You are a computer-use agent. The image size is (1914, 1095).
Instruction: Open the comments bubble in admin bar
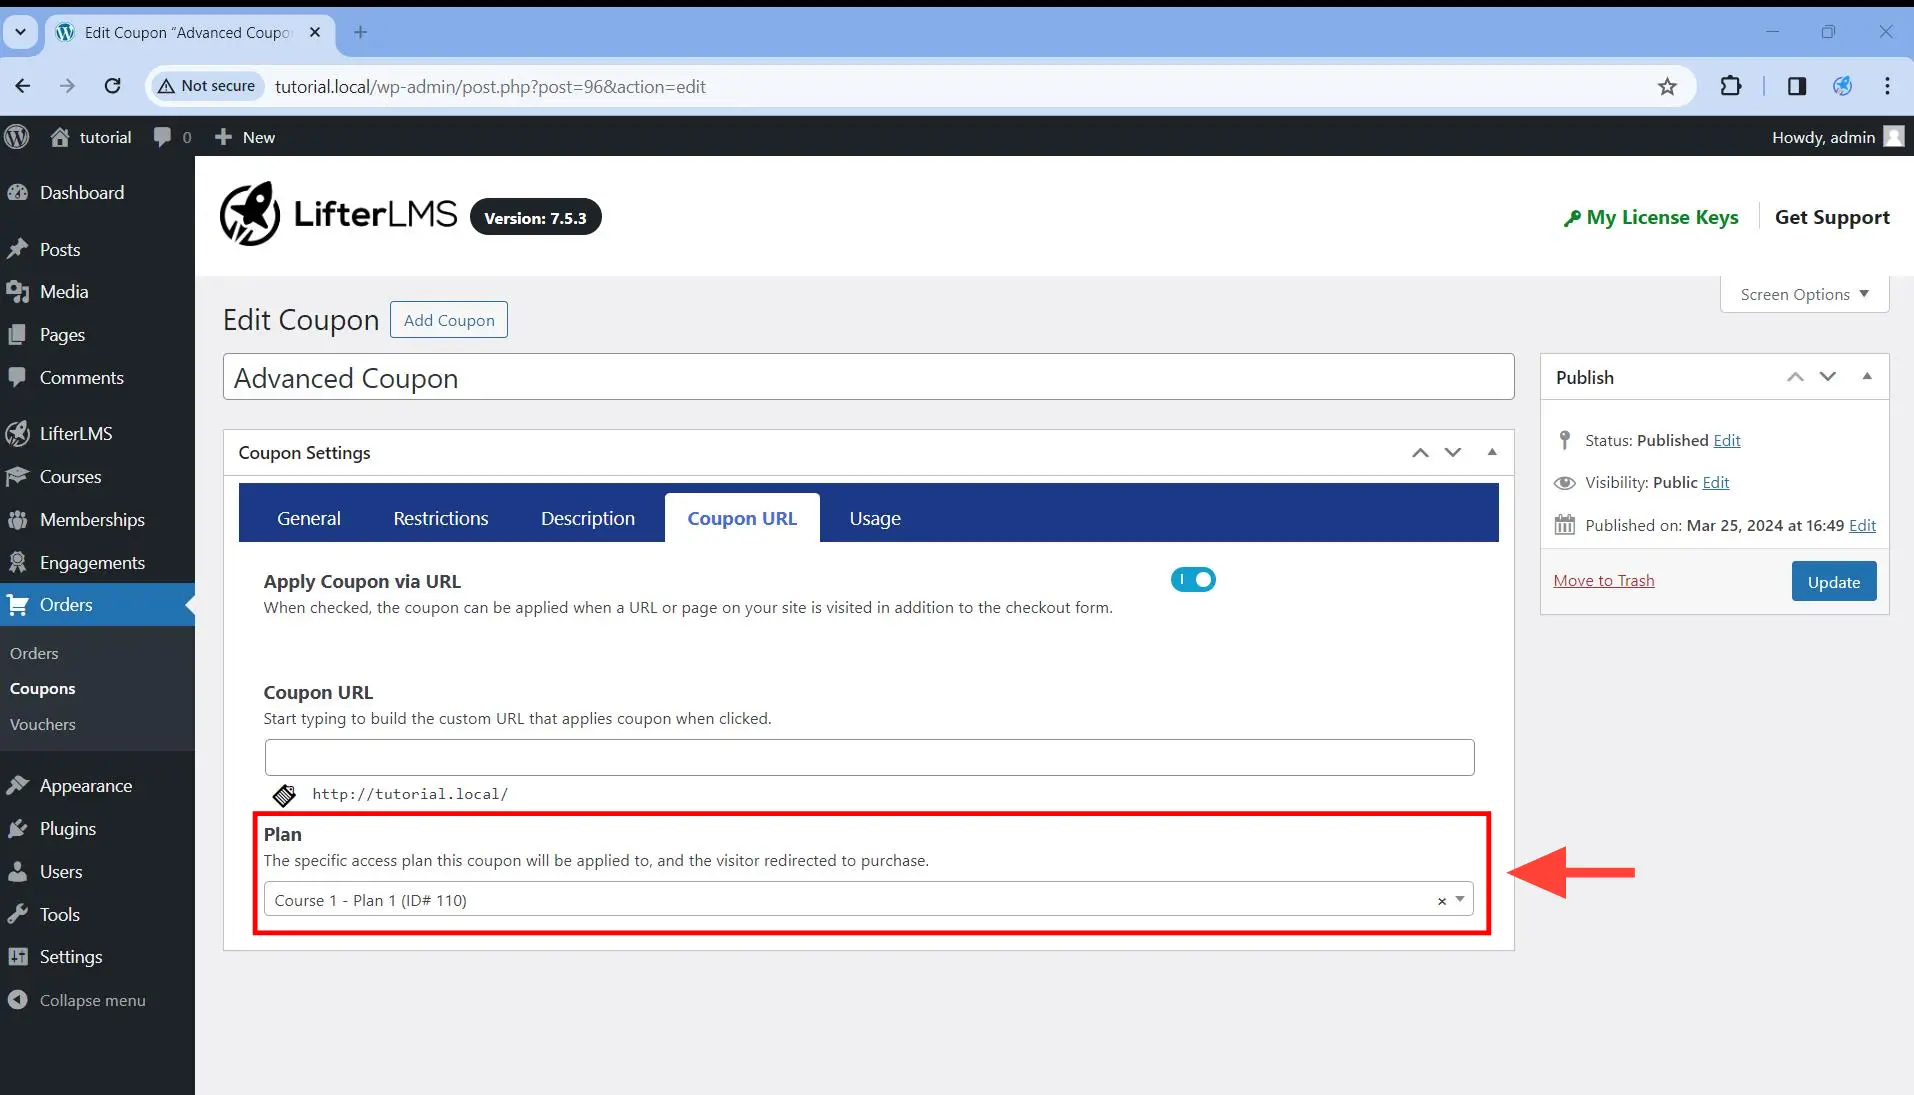click(162, 137)
